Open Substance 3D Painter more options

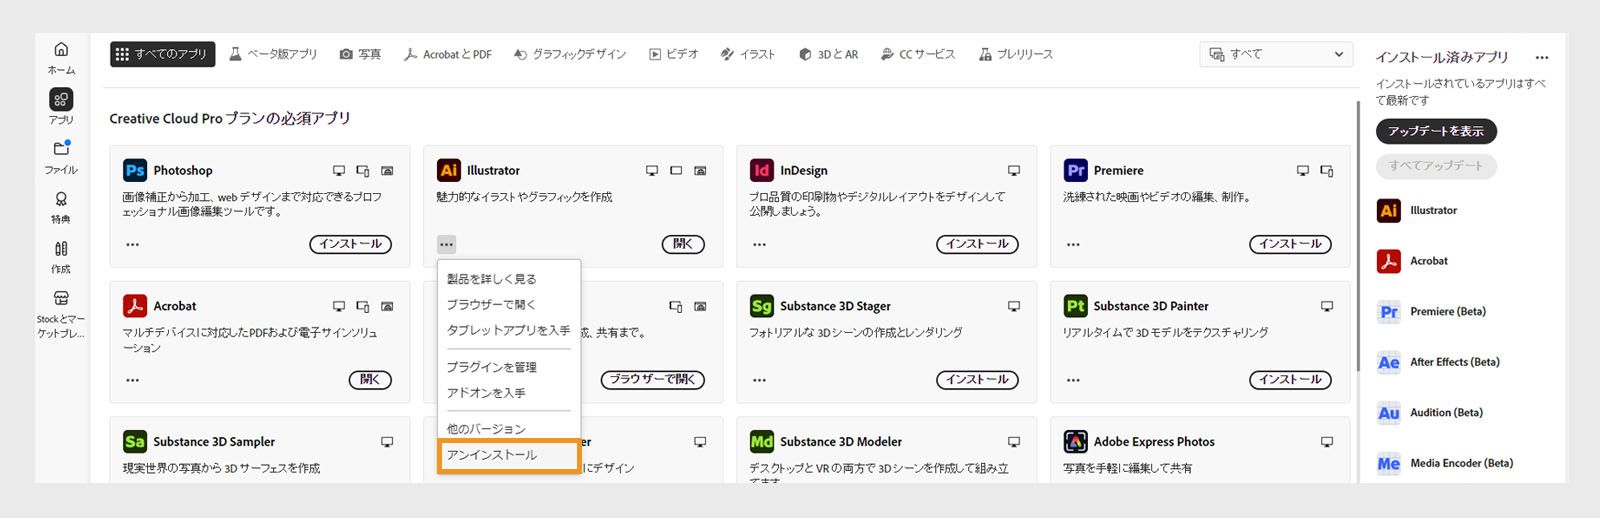click(1073, 380)
